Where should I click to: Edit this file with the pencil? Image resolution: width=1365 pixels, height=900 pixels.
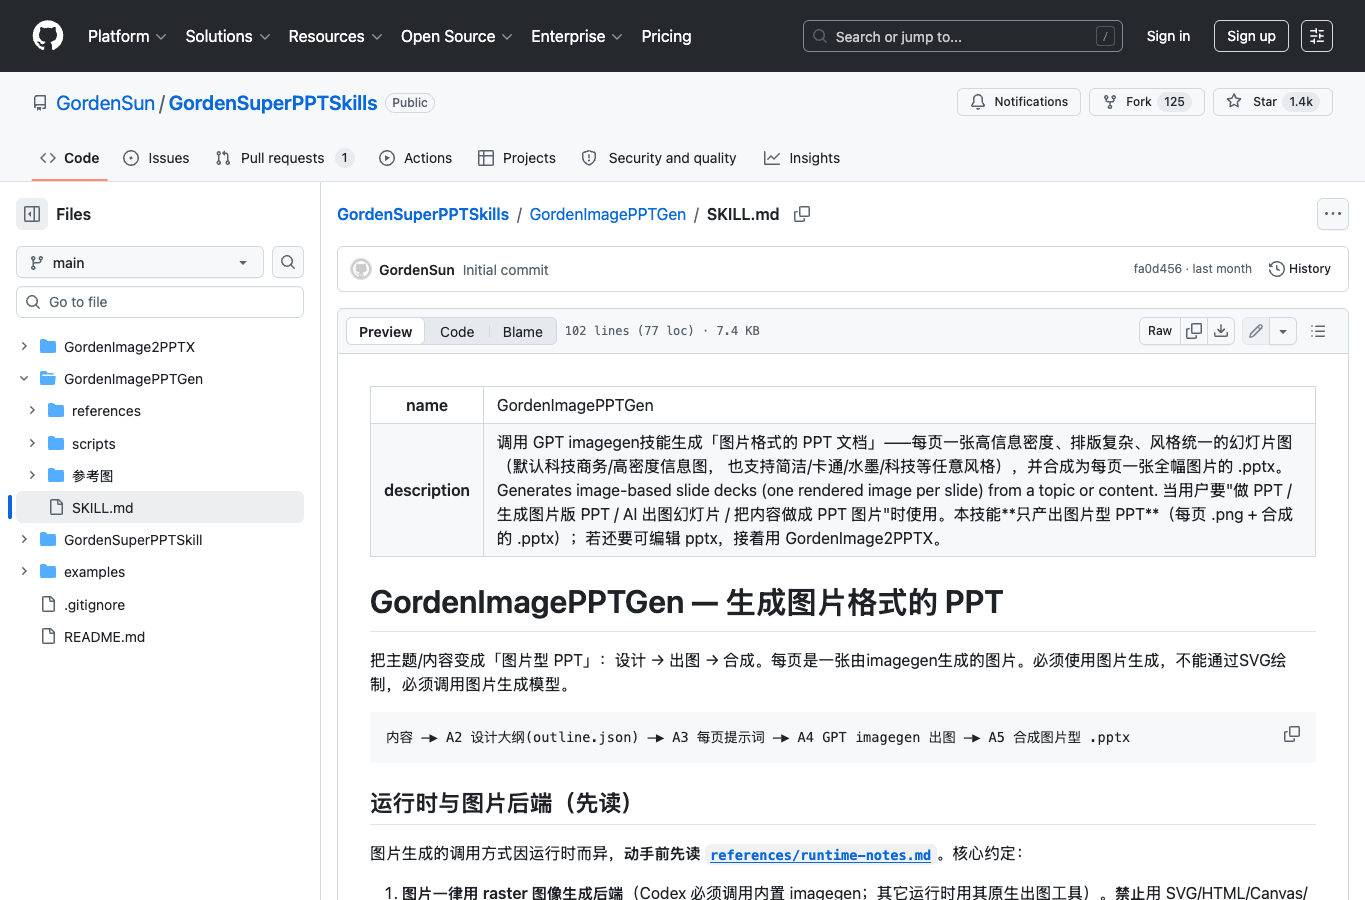[1256, 331]
